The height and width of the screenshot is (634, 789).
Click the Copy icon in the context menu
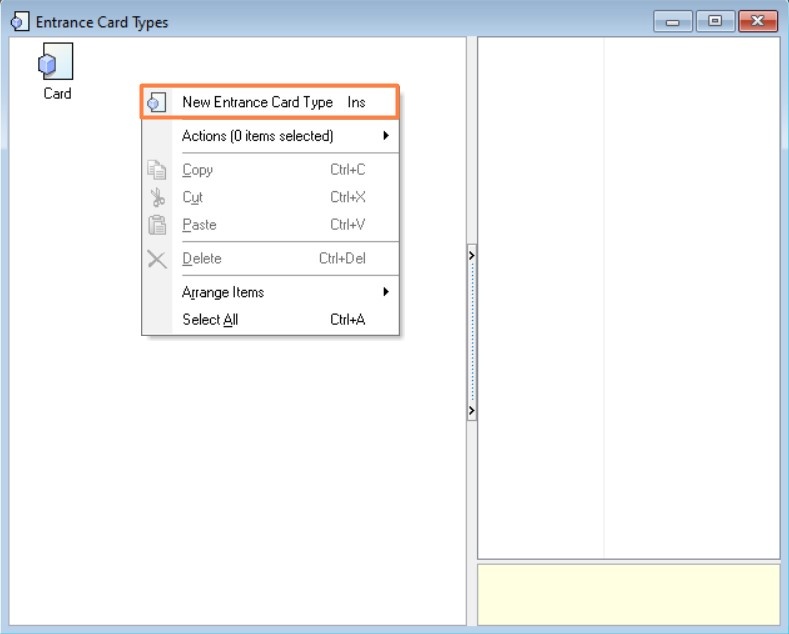click(x=156, y=170)
